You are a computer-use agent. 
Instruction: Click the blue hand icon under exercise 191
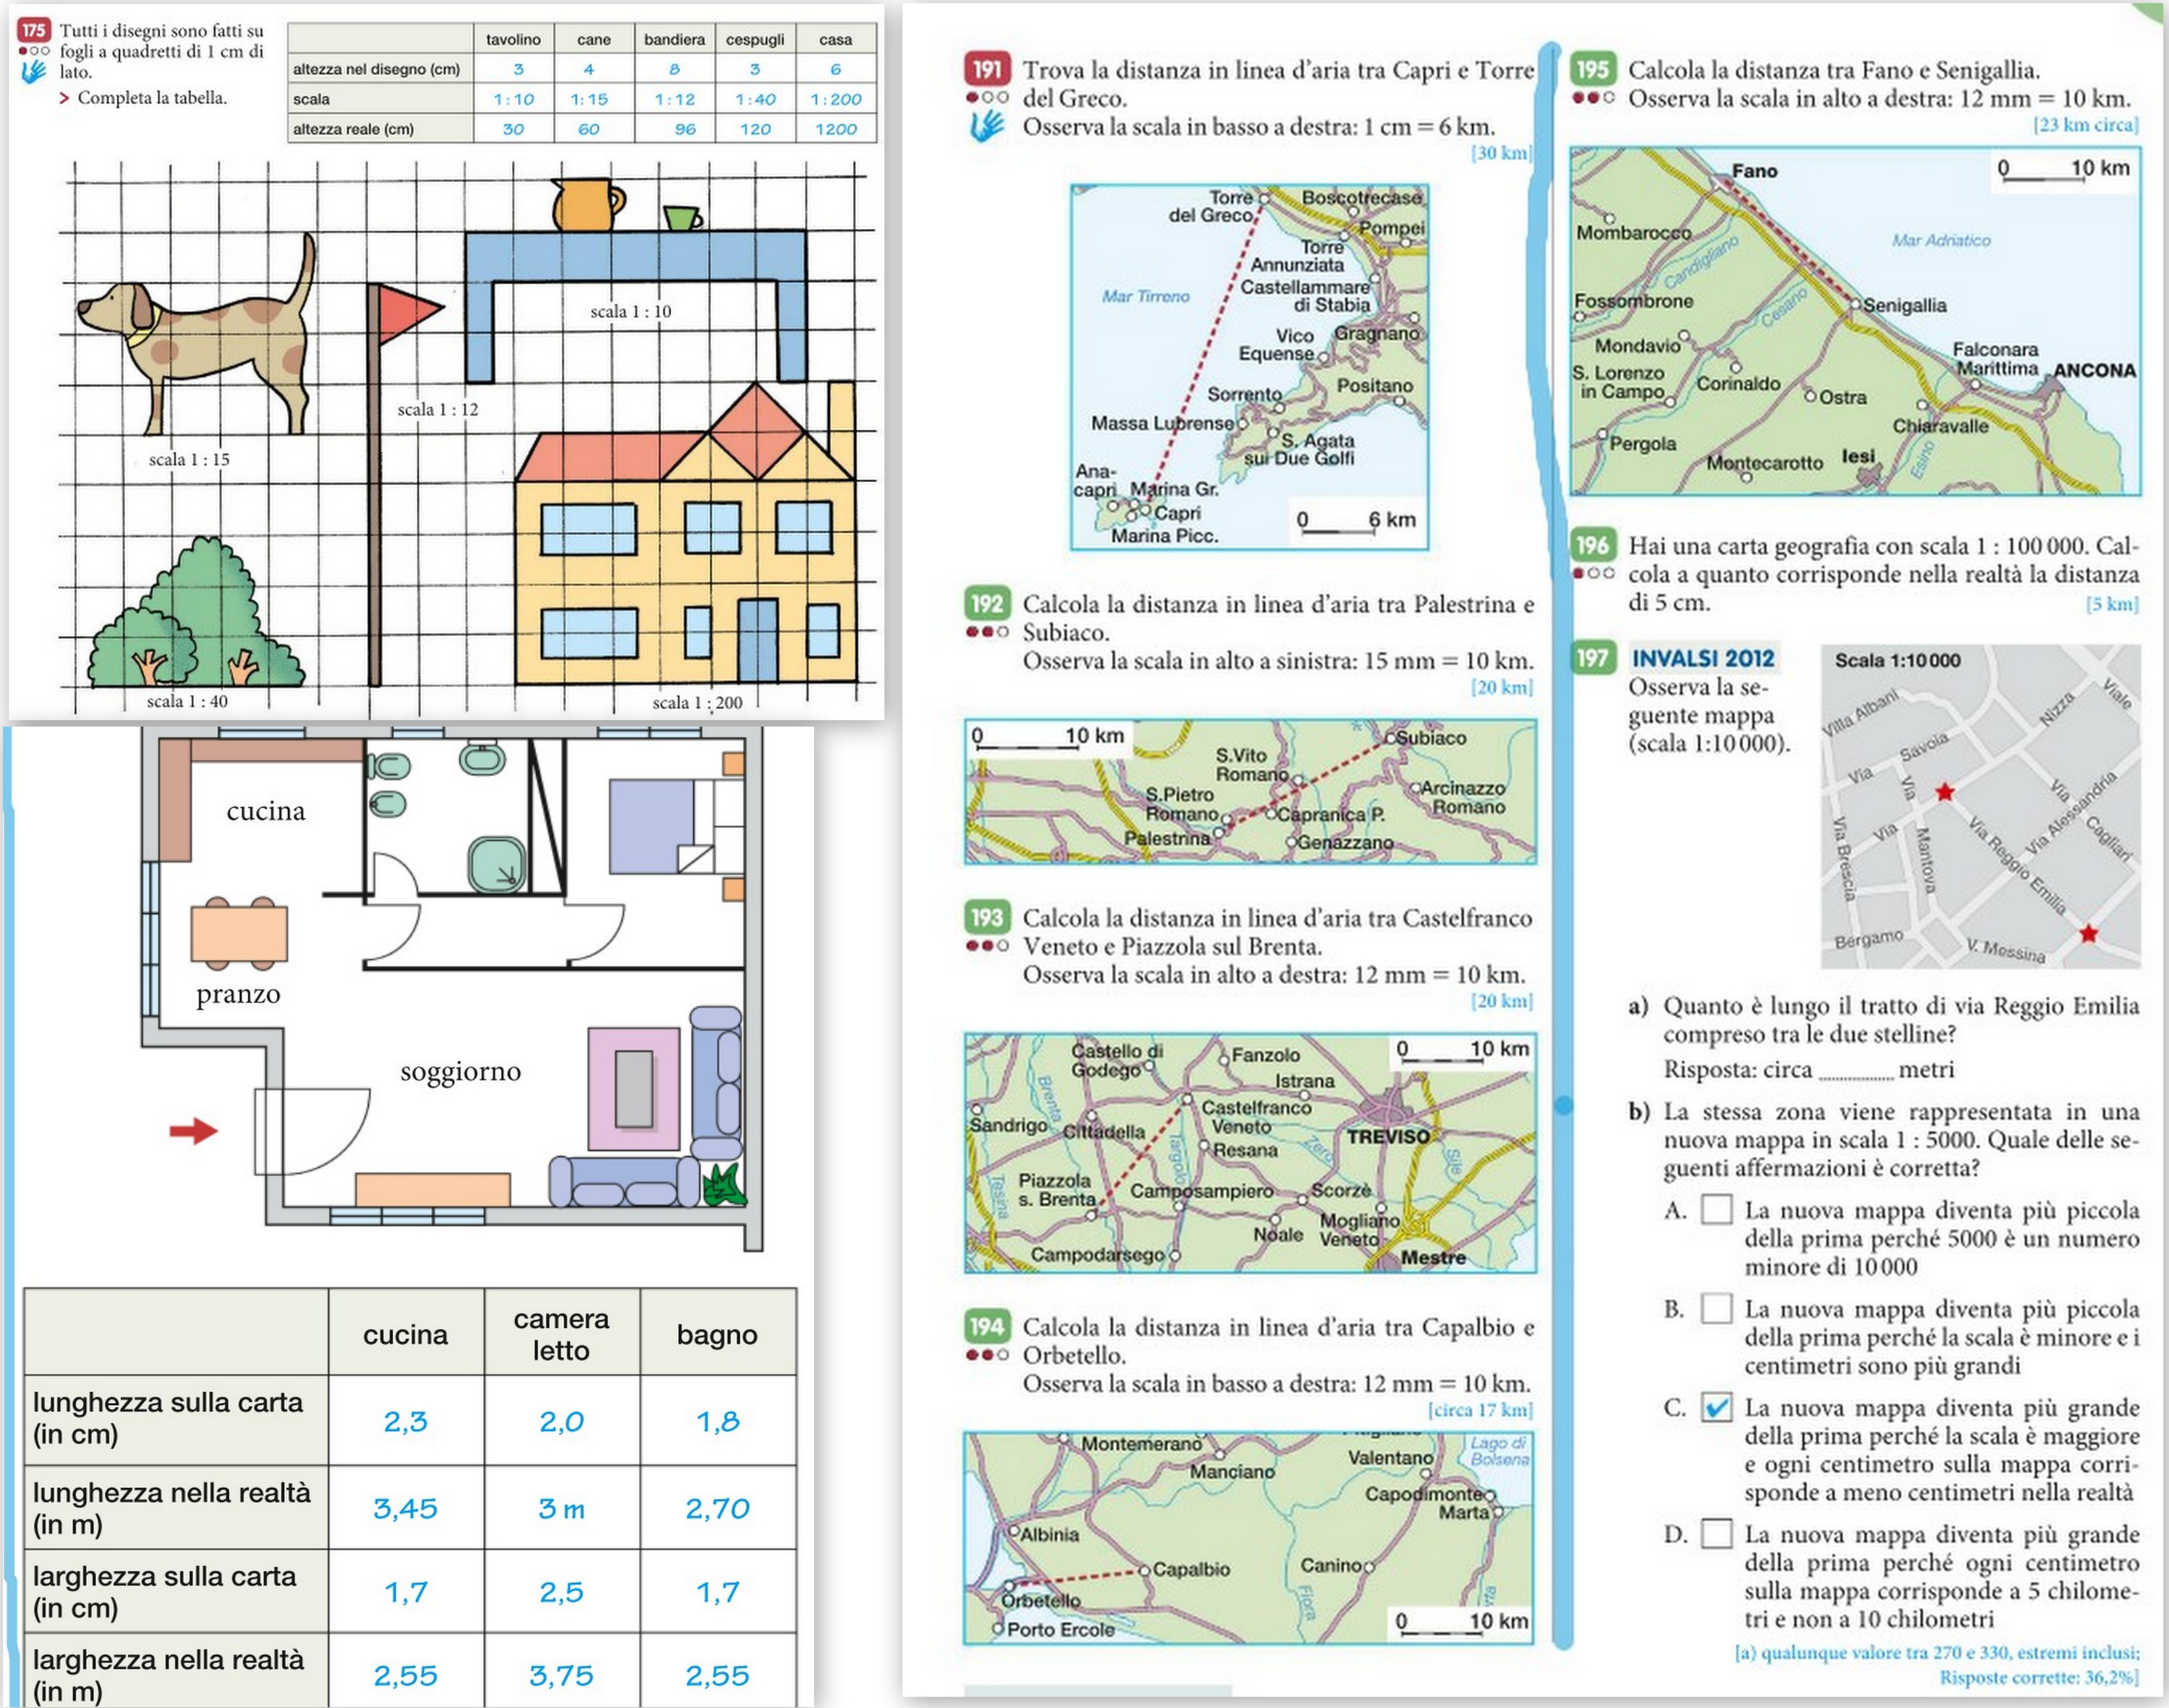(988, 126)
